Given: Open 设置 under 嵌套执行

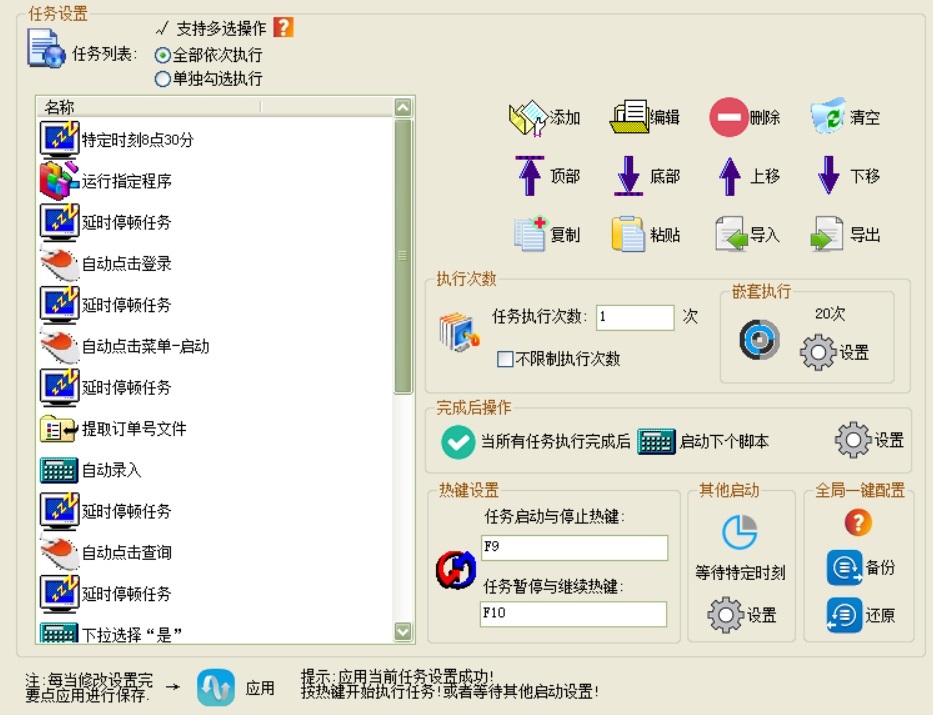Looking at the screenshot, I should [x=818, y=353].
